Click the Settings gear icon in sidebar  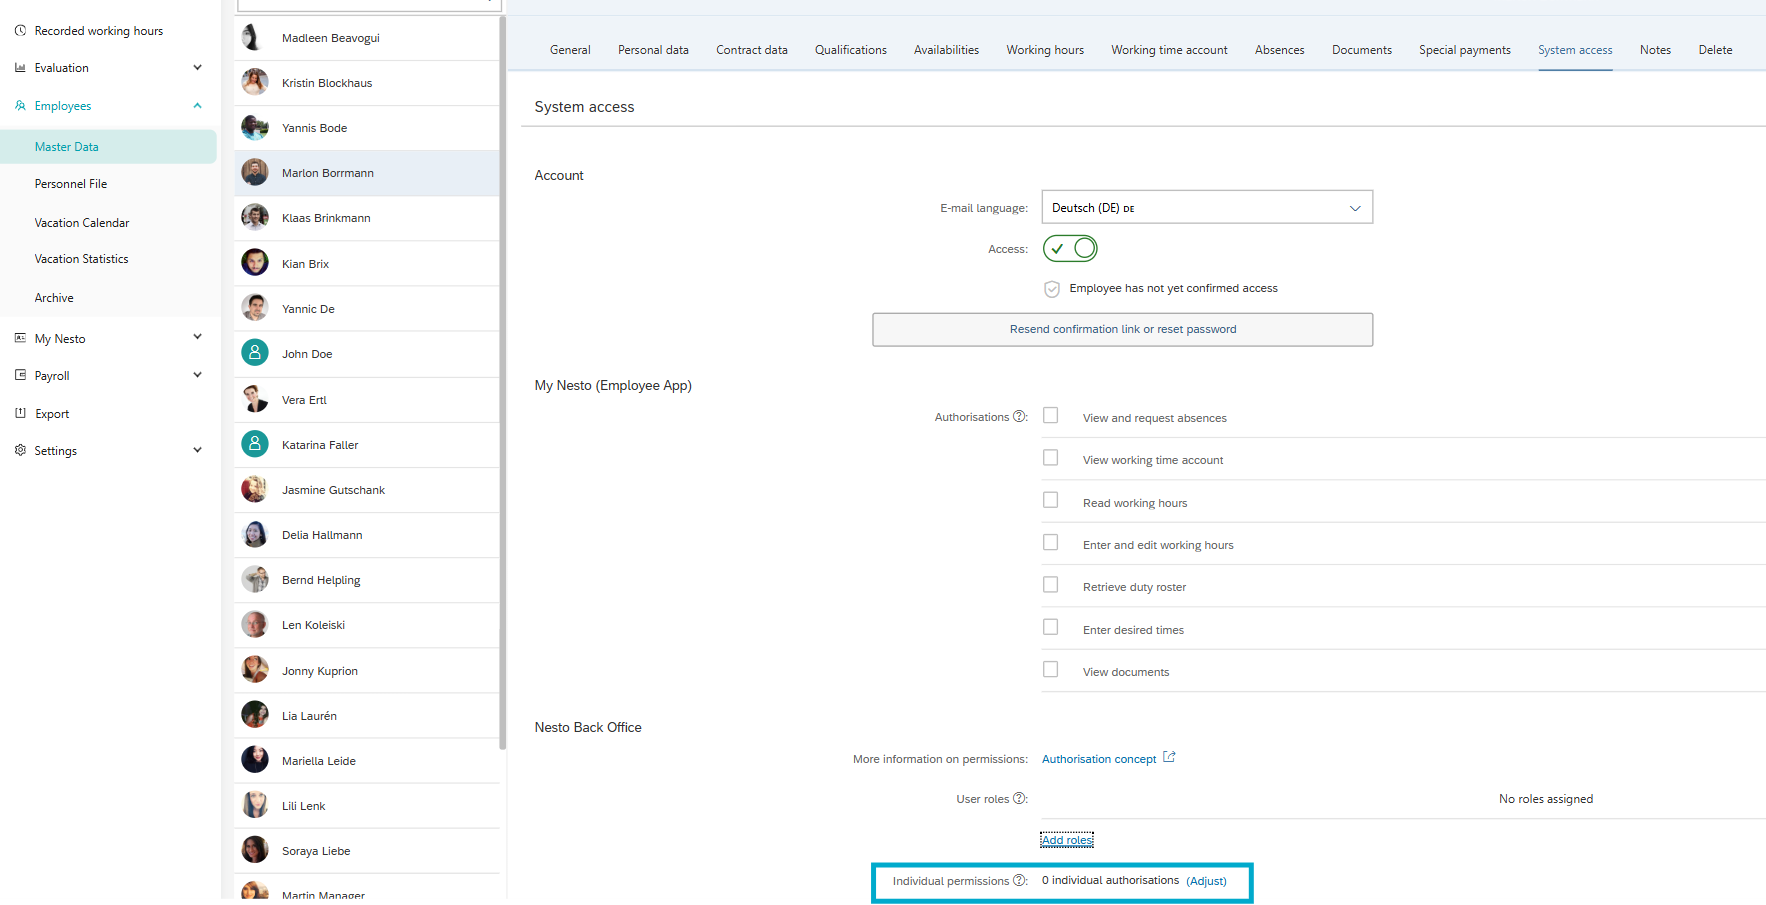pyautogui.click(x=20, y=451)
